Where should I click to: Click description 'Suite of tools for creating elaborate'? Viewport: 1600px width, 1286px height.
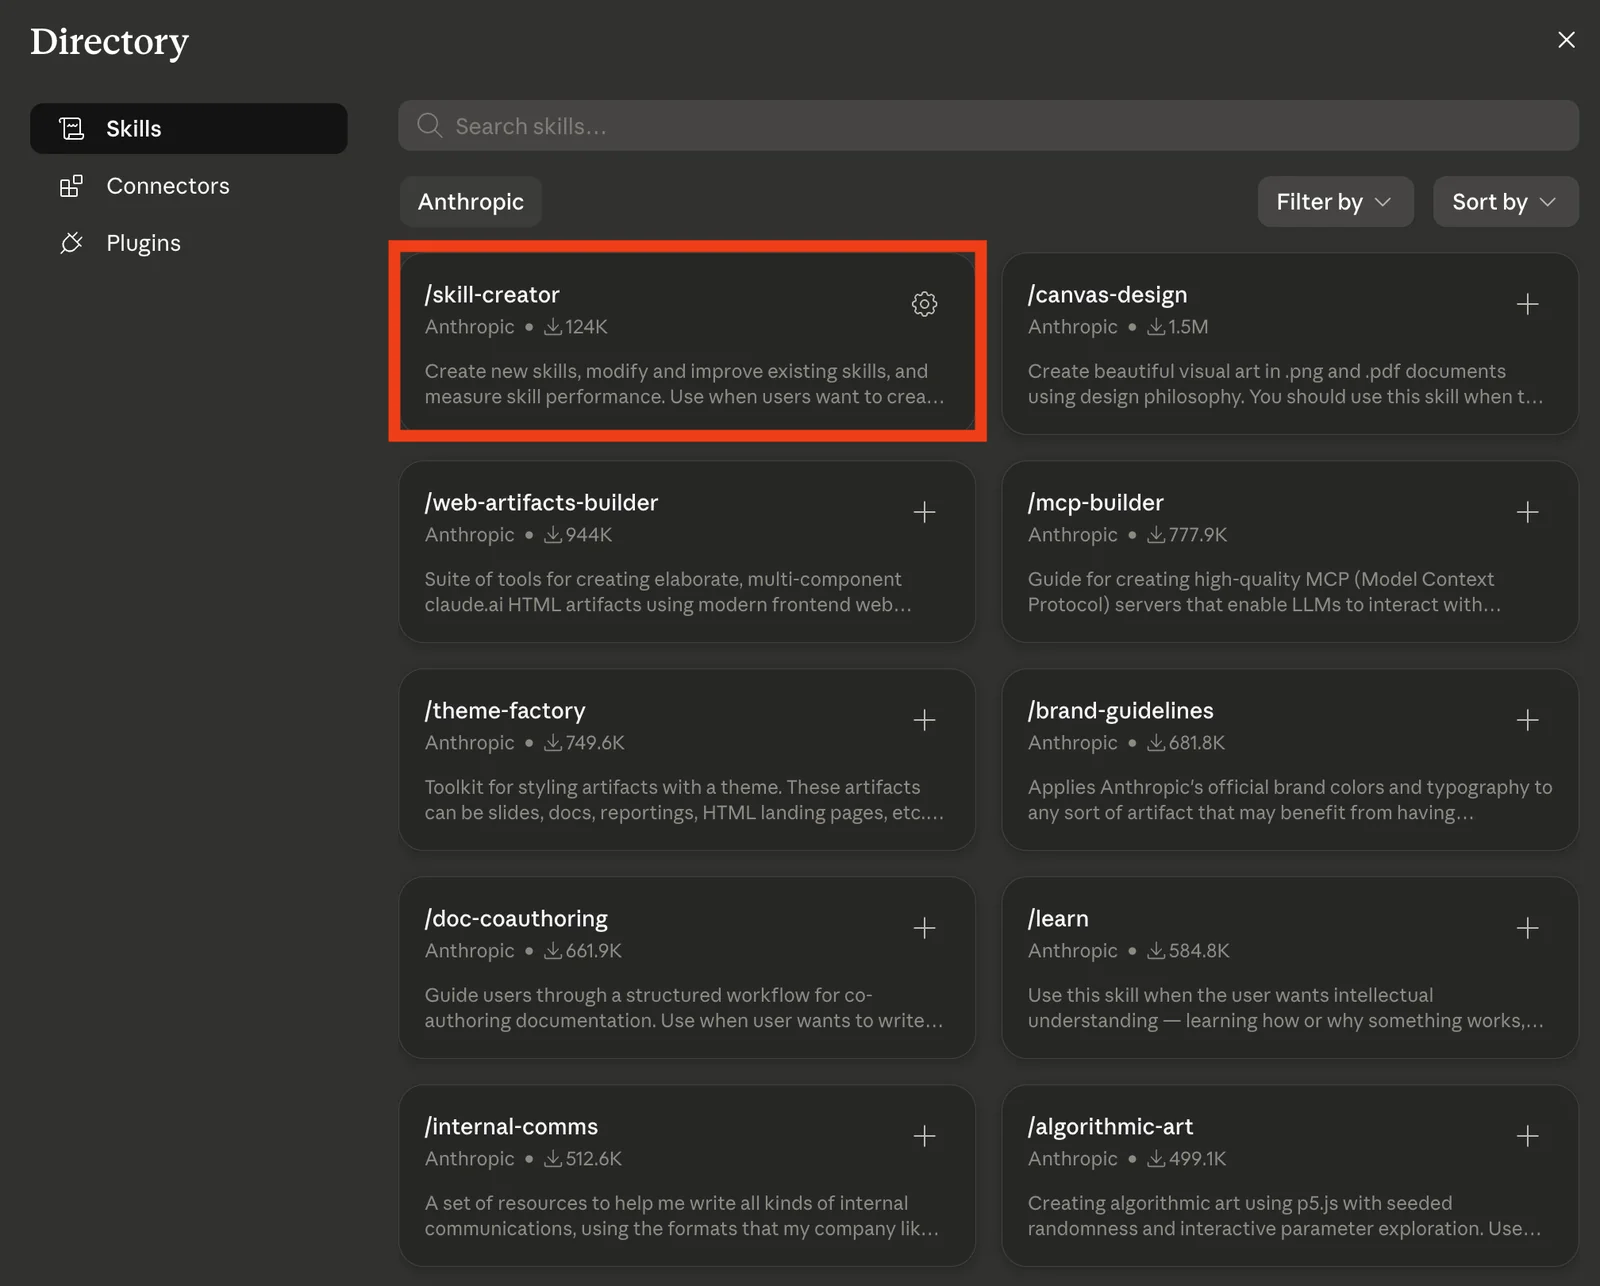(x=668, y=592)
